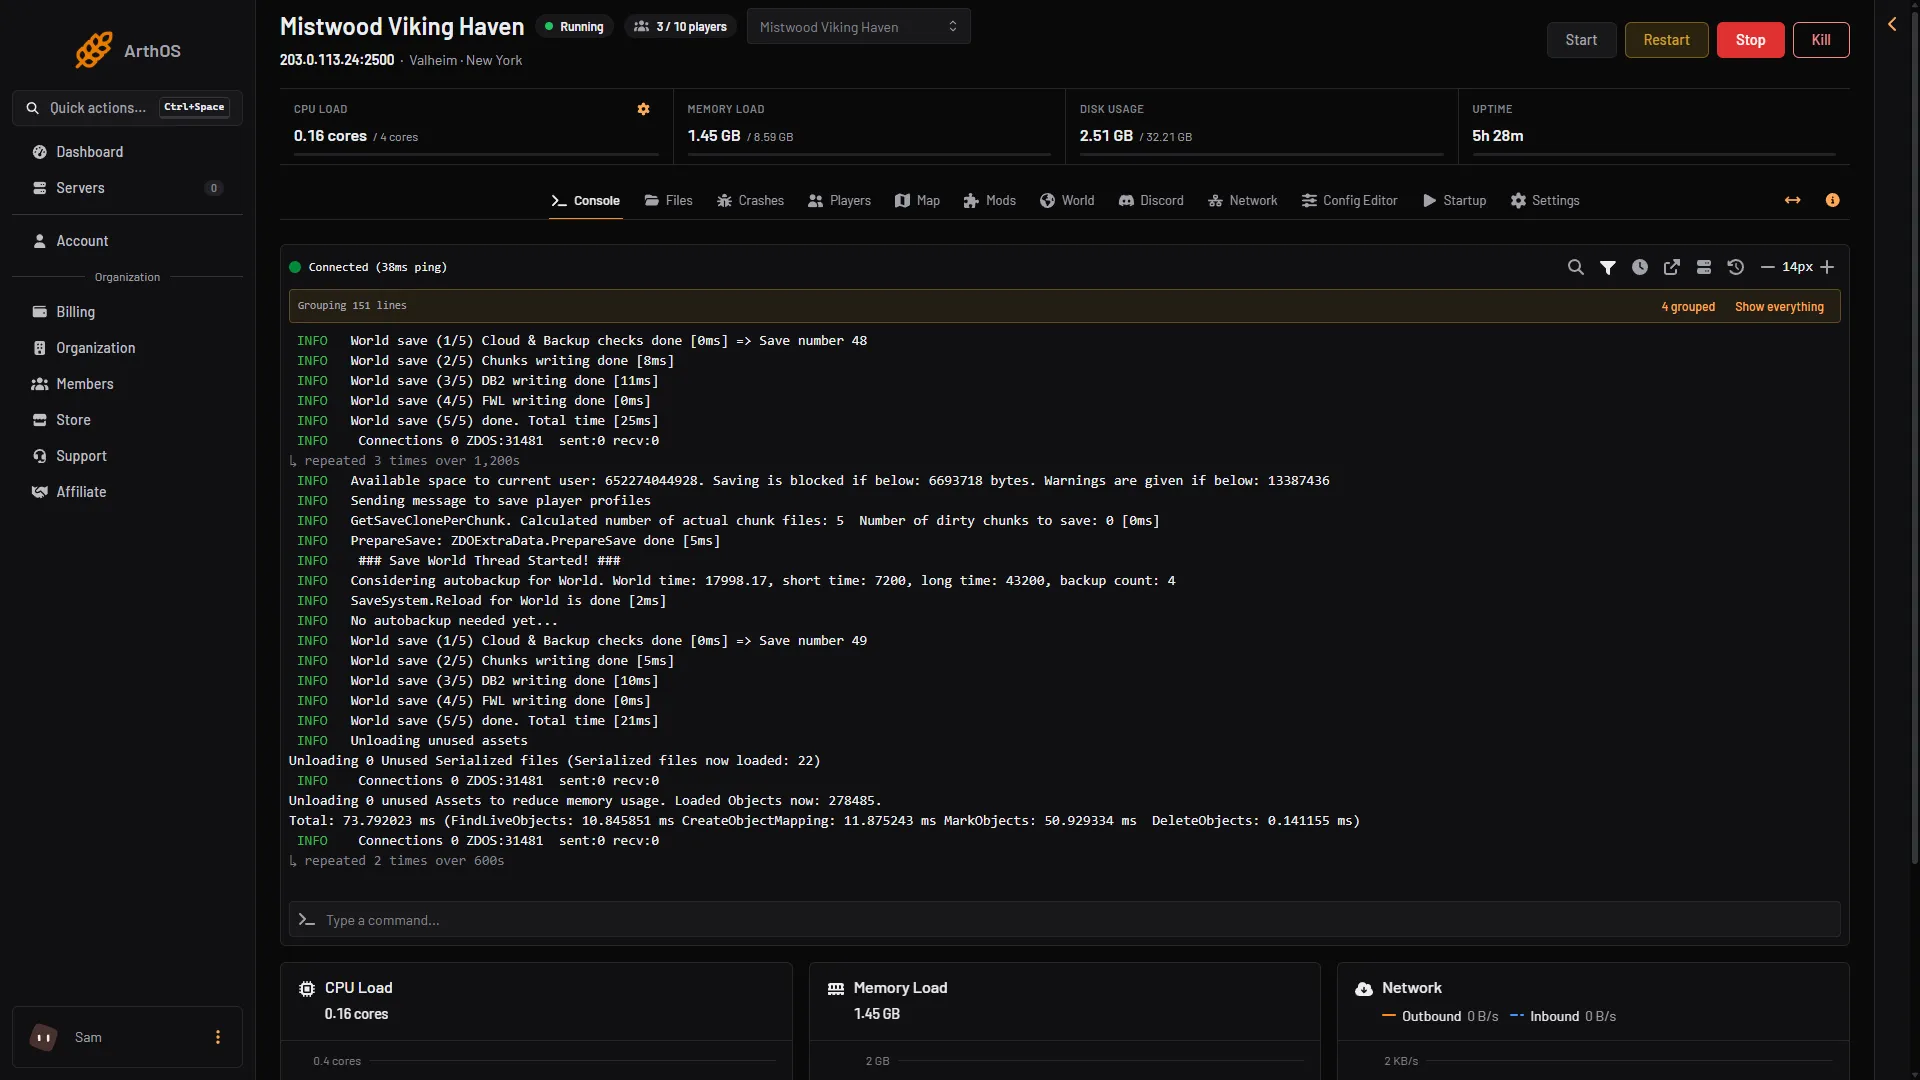Screen dimensions: 1920x1080
Task: Click Sam's avatar image
Action: [x=43, y=1038]
